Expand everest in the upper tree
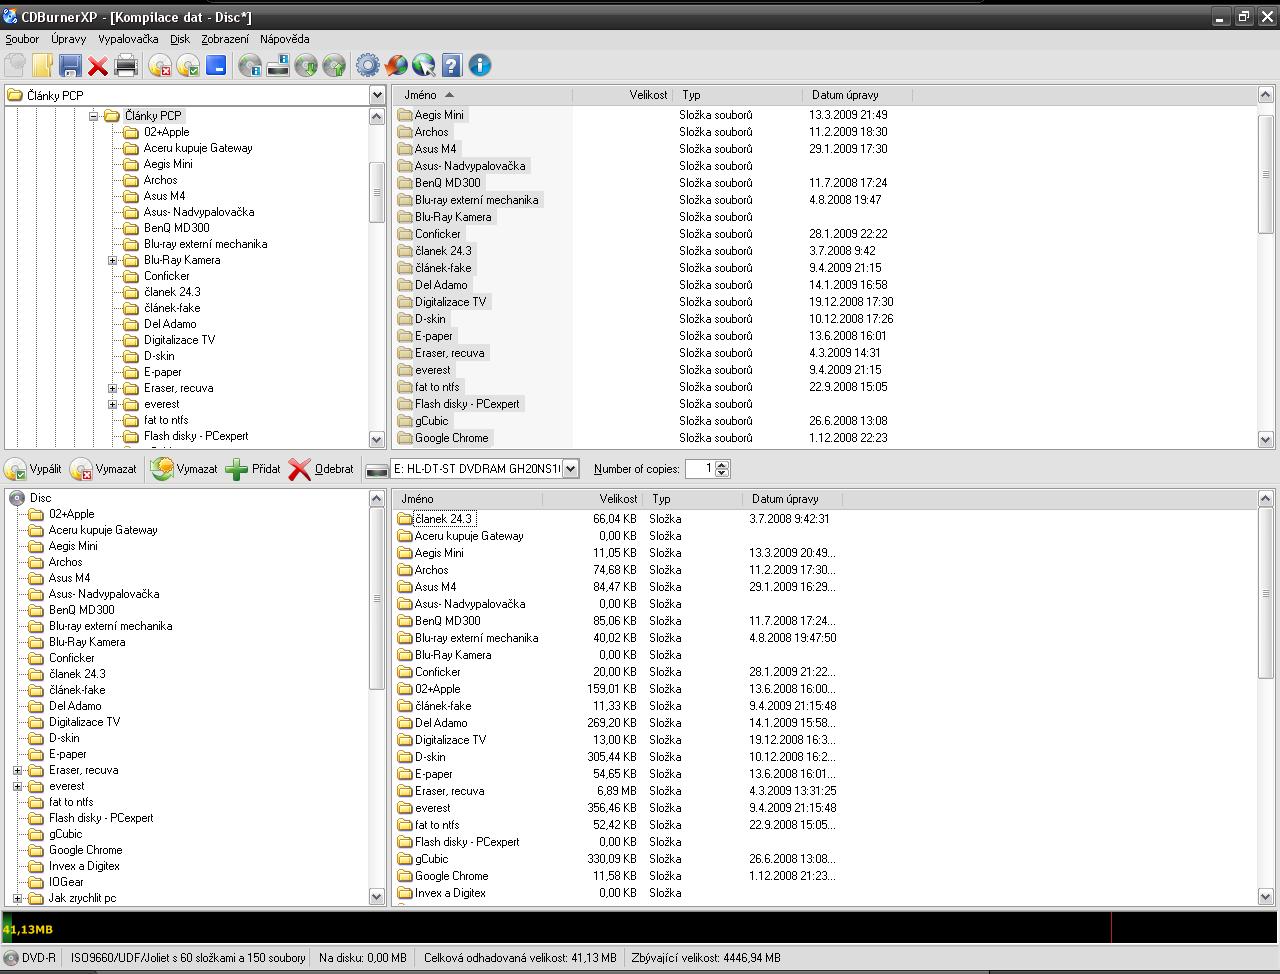 pyautogui.click(x=113, y=404)
